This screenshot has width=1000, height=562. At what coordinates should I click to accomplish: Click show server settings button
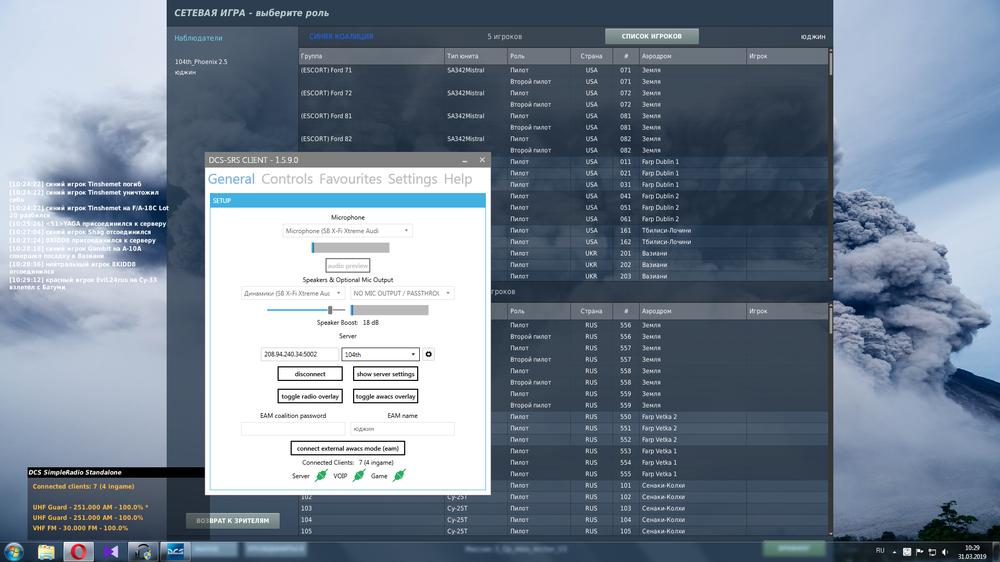coord(385,374)
